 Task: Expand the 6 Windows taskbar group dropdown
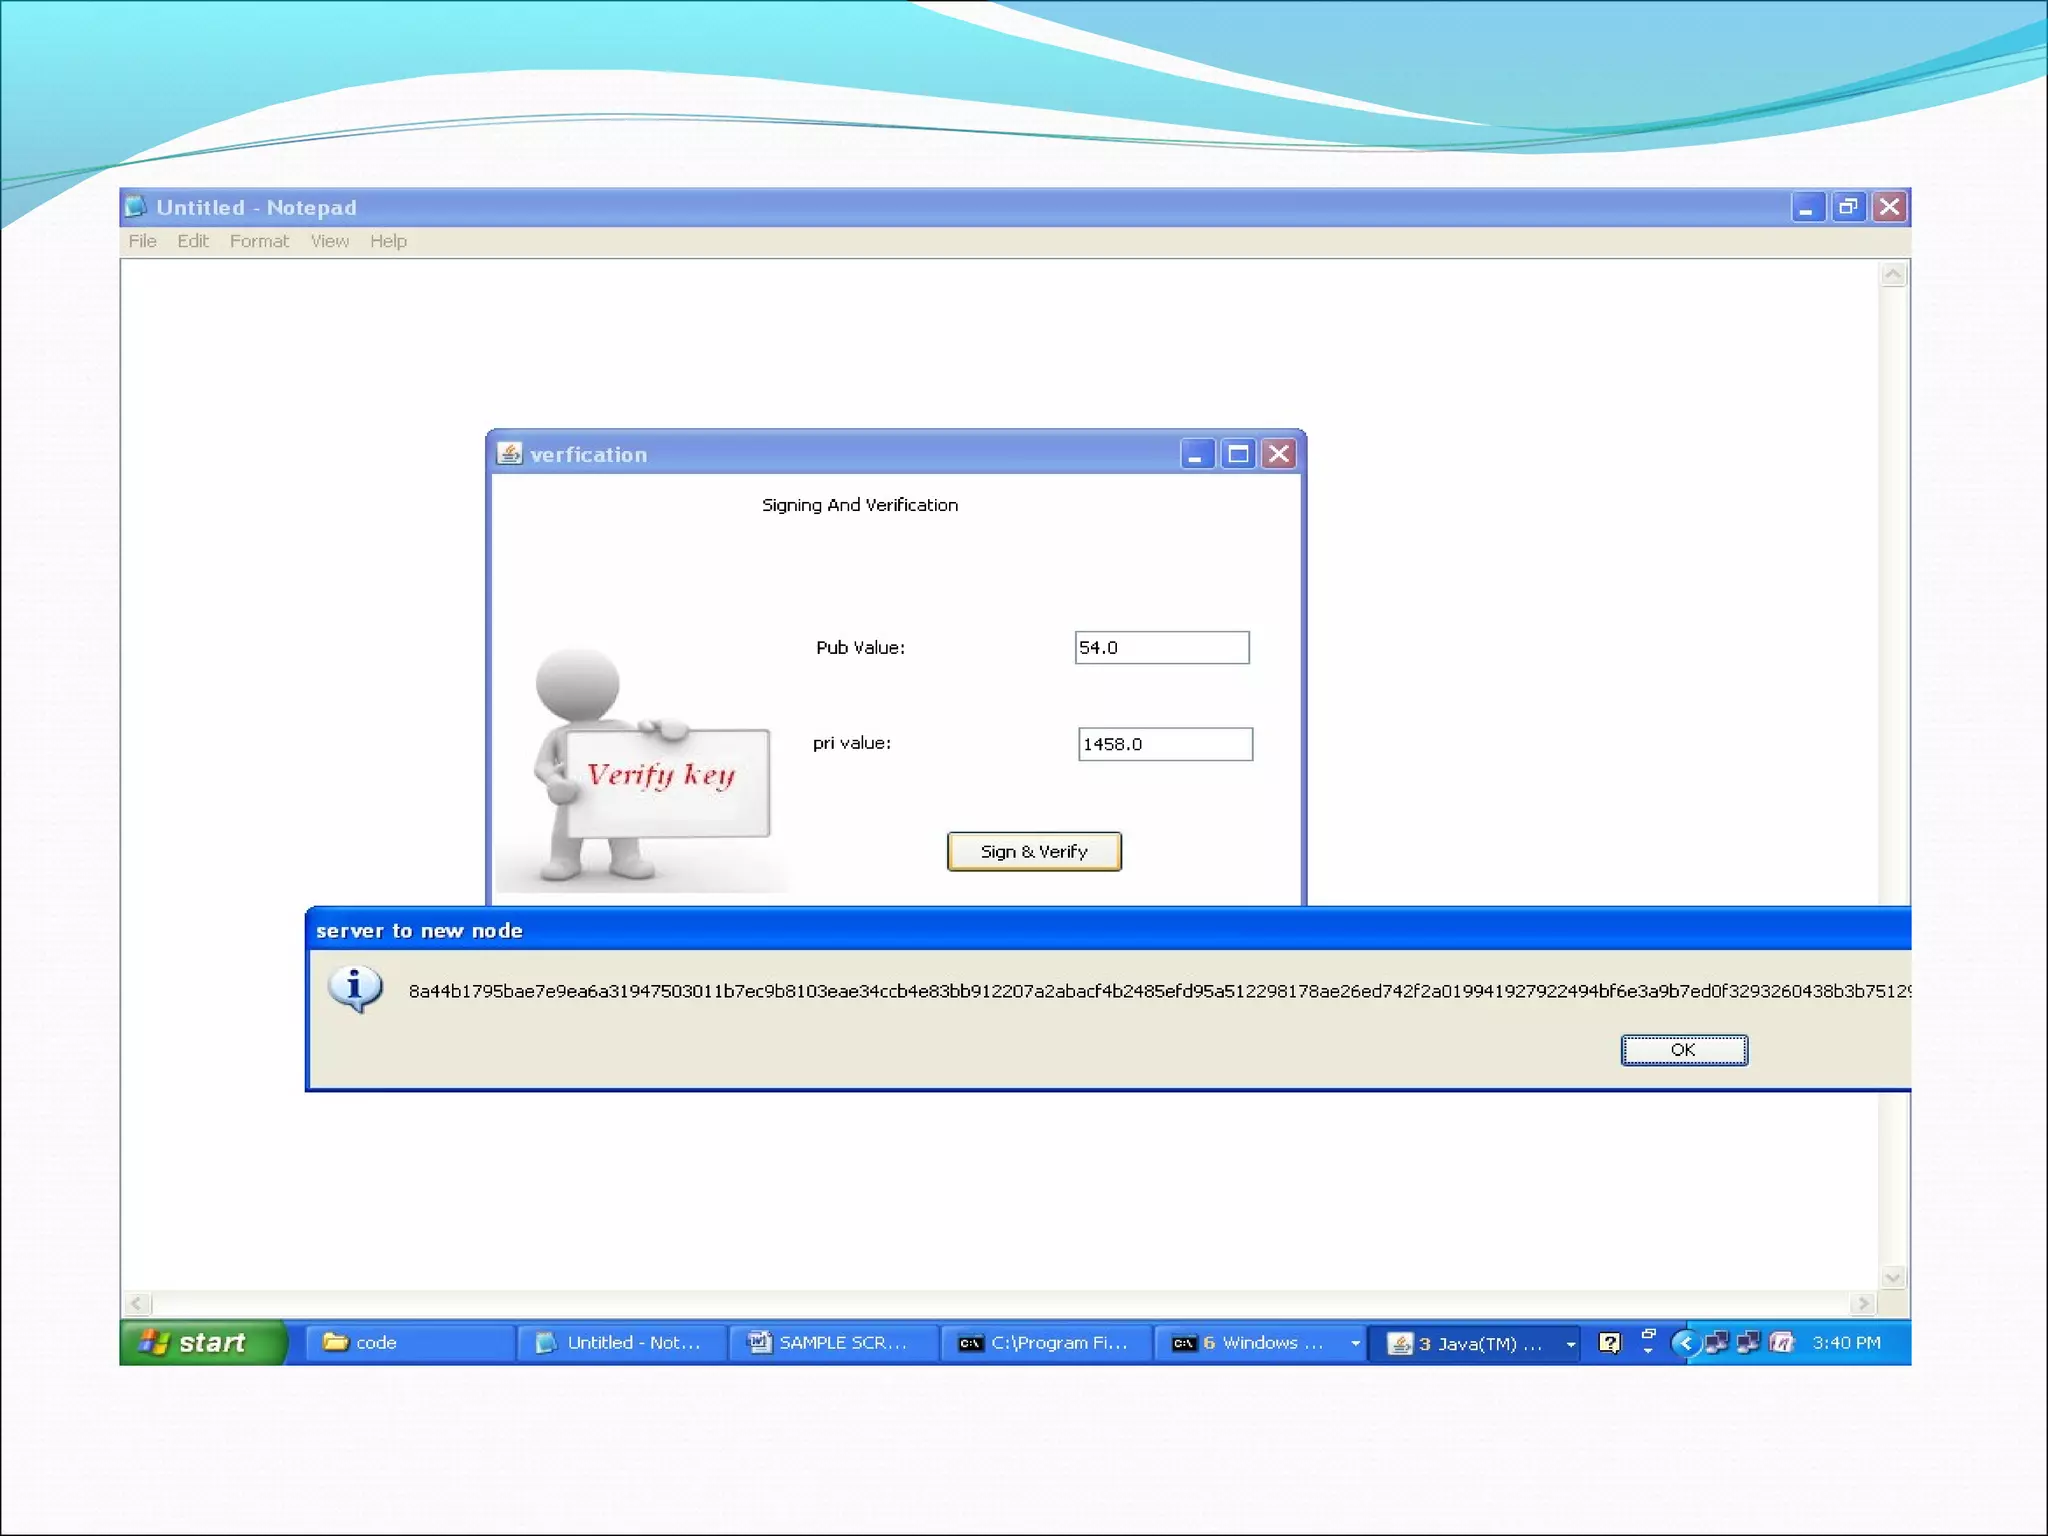tap(1355, 1343)
